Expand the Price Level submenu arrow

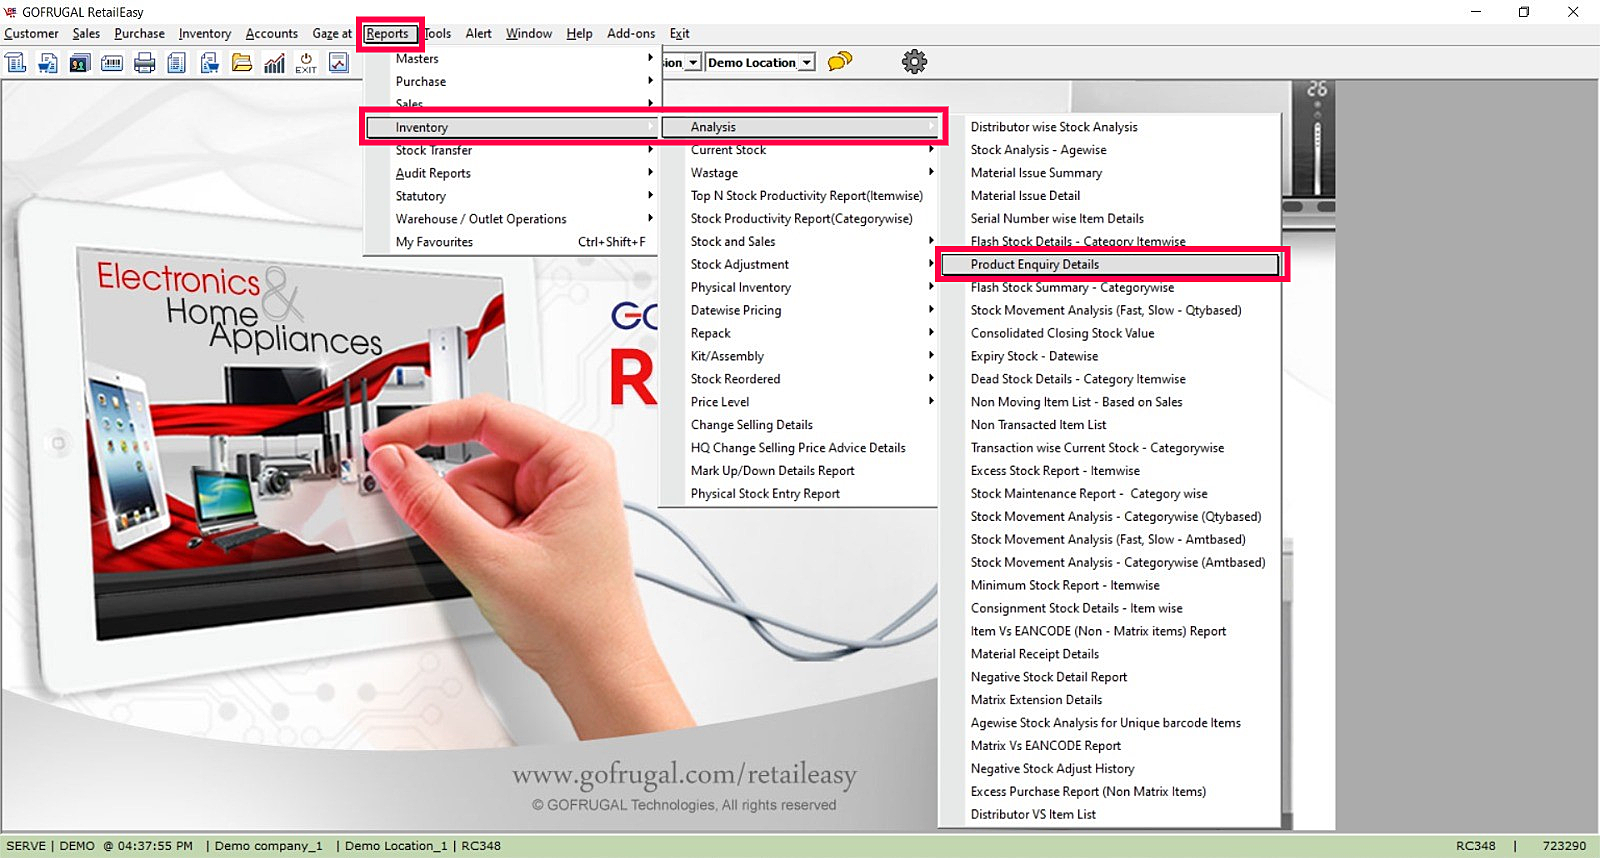931,402
